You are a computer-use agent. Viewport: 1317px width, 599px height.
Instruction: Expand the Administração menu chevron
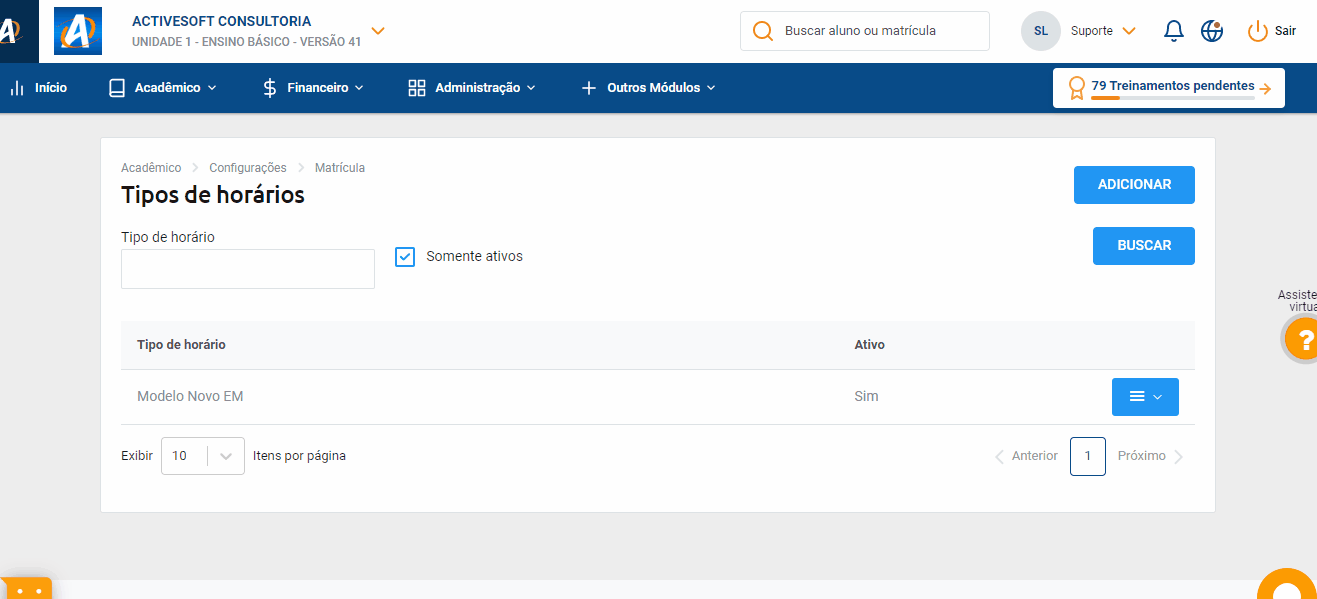pyautogui.click(x=531, y=88)
